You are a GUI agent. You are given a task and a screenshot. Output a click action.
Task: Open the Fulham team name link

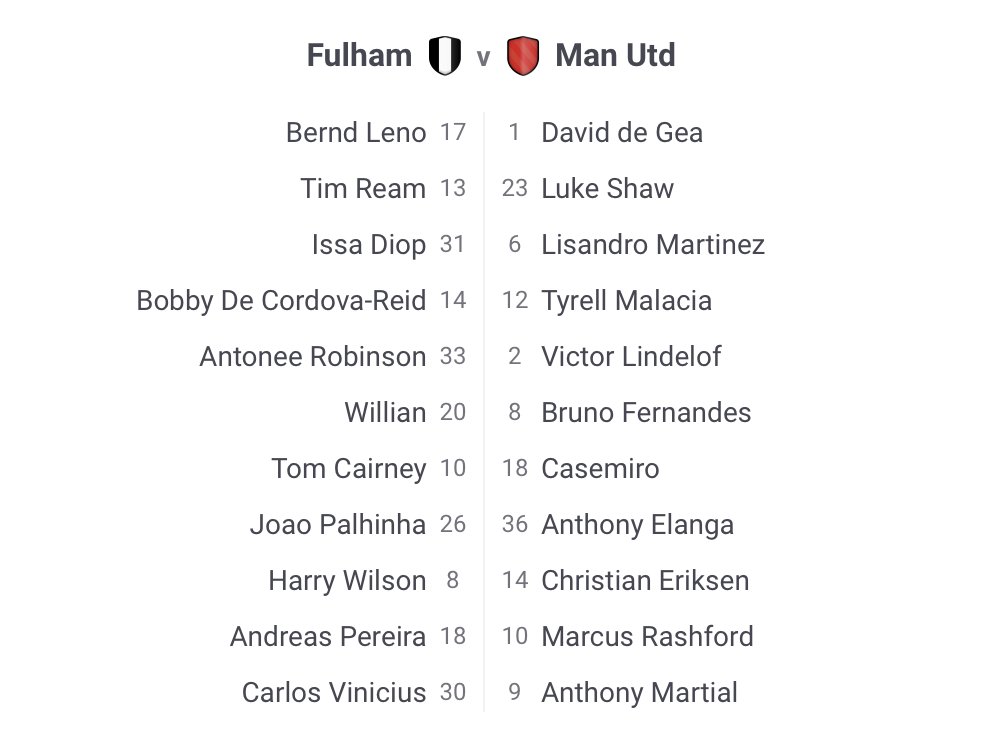pyautogui.click(x=359, y=56)
